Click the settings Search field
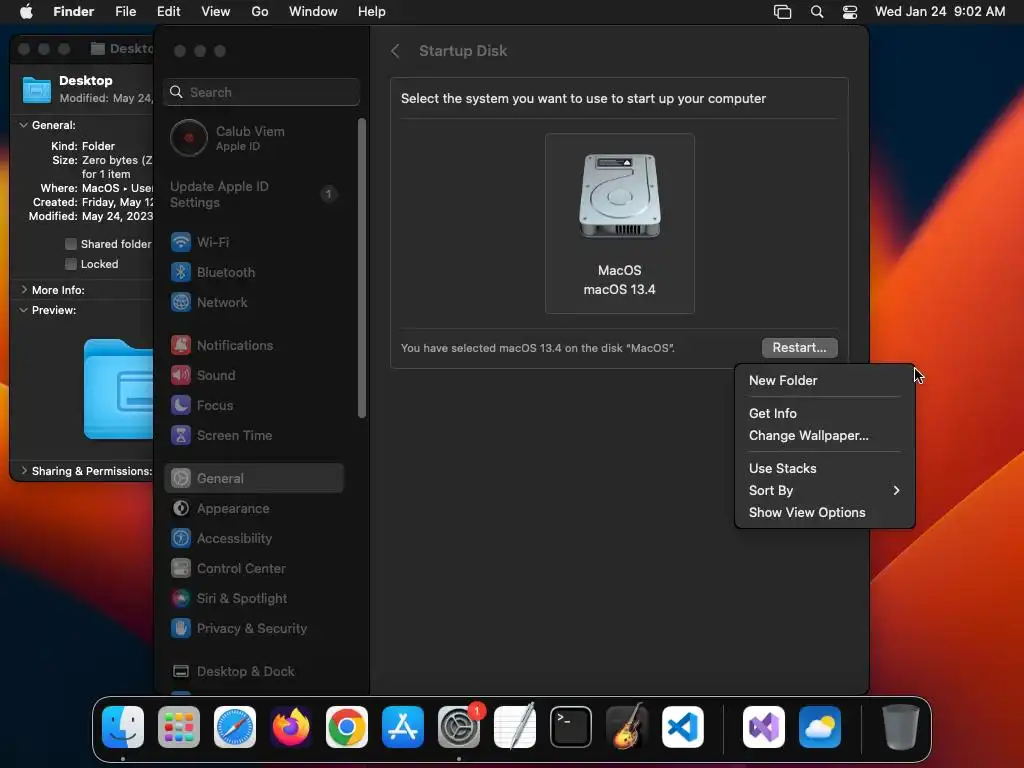 point(261,93)
